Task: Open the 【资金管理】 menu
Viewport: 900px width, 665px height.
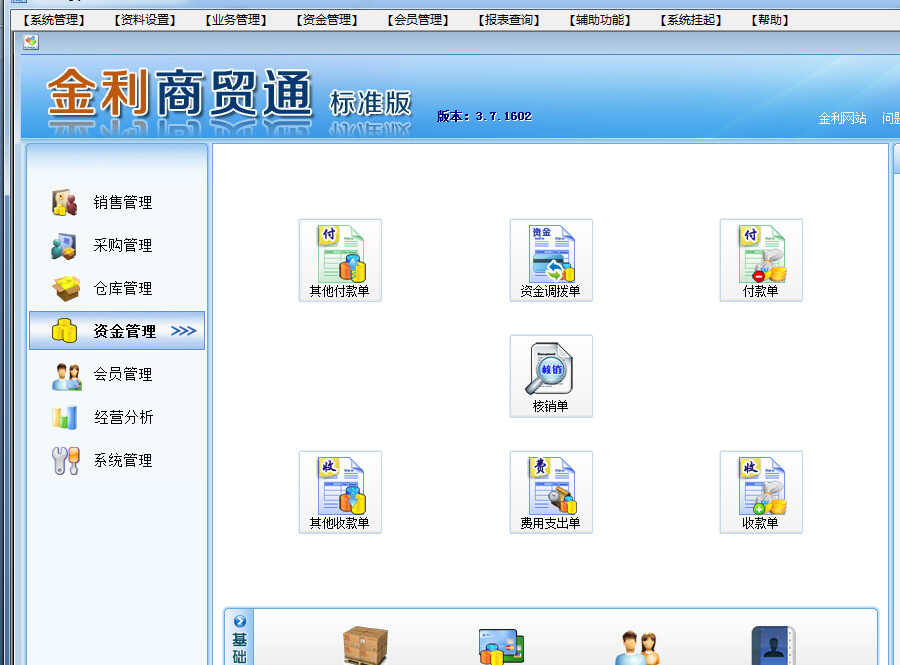Action: [327, 20]
